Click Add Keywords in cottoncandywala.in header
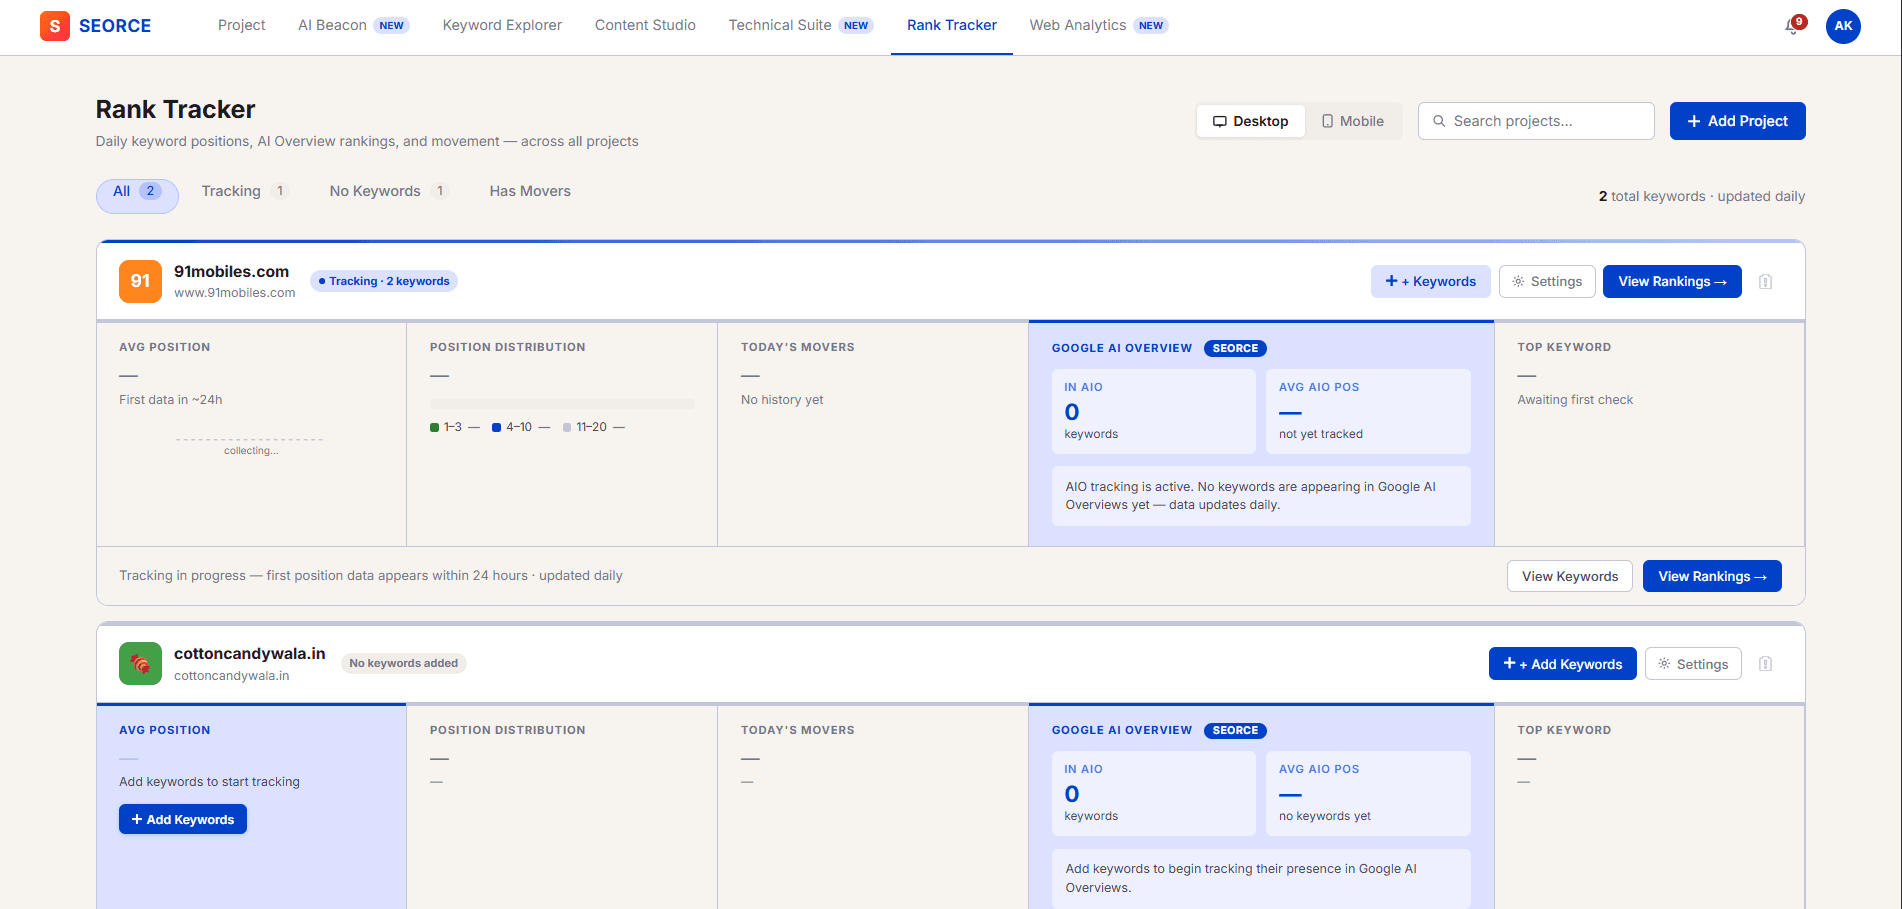Image resolution: width=1902 pixels, height=909 pixels. 1562,664
